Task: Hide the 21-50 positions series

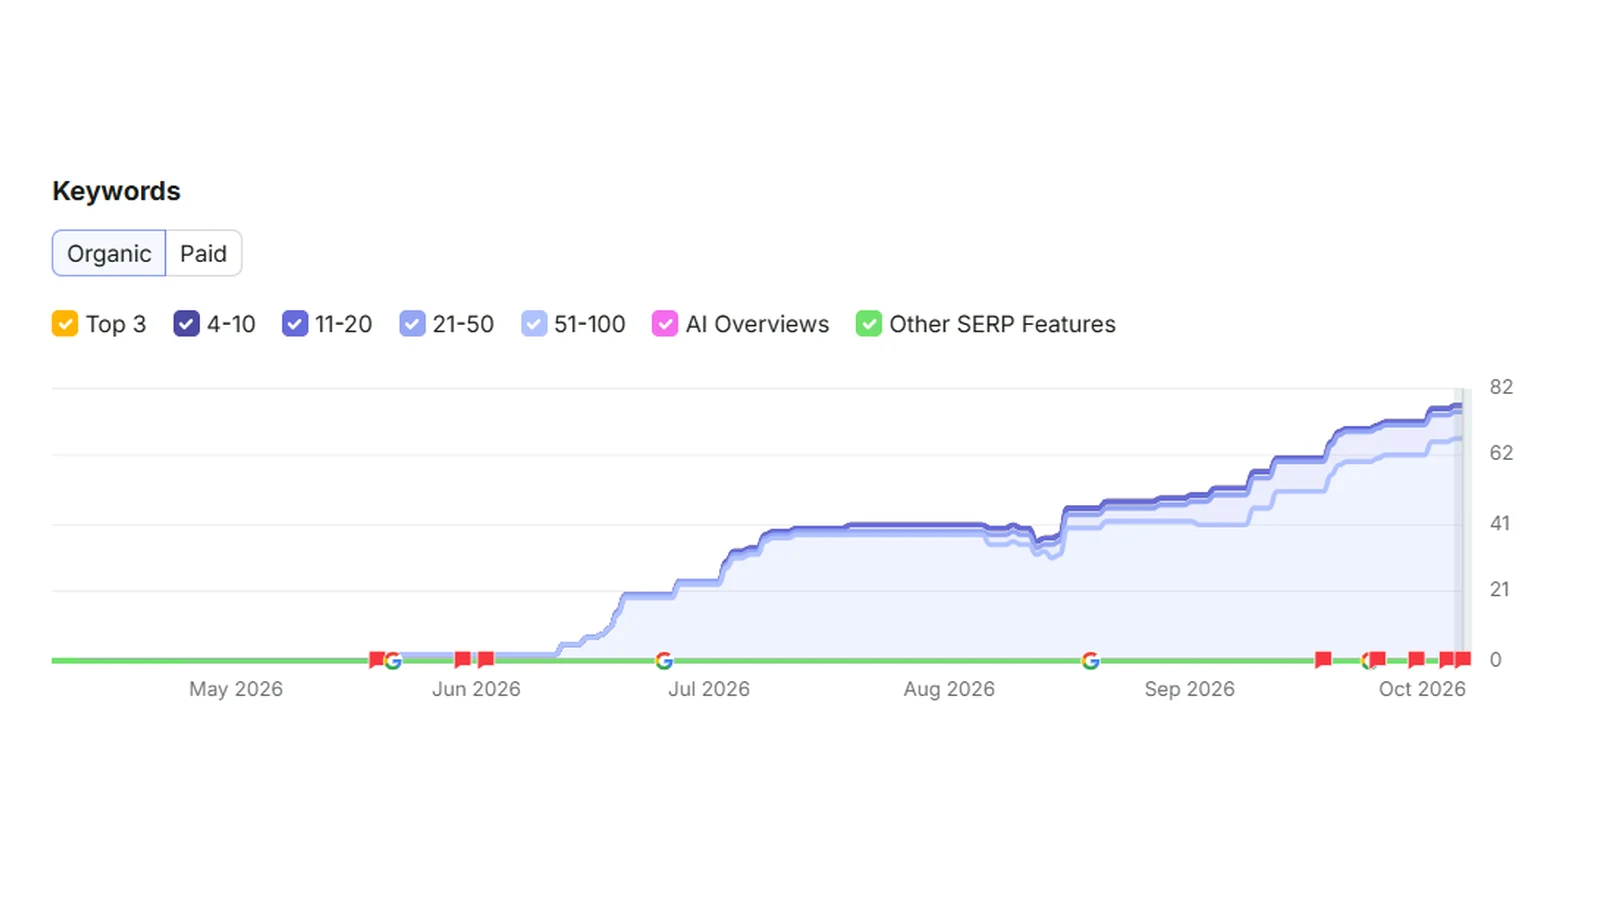Action: (x=412, y=324)
